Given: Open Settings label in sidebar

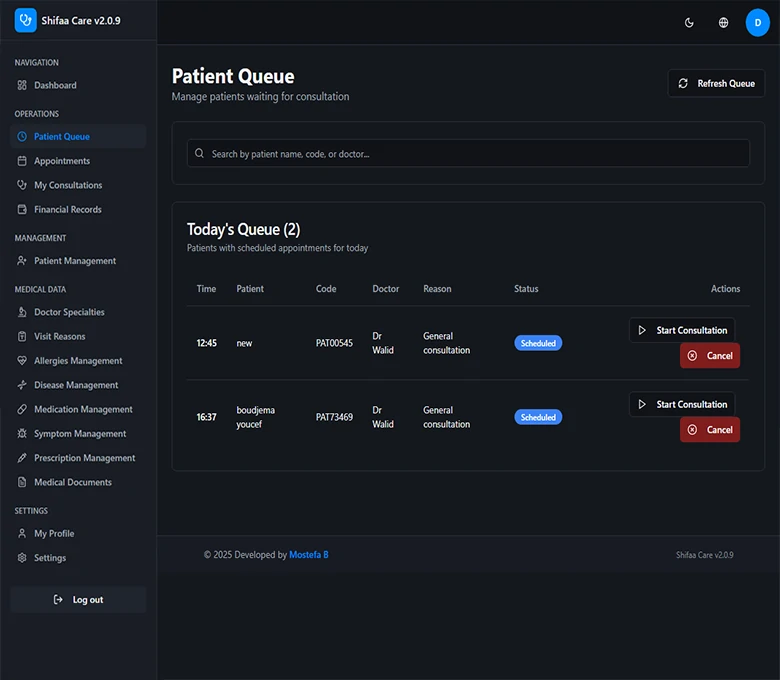Looking at the screenshot, I should [50, 558].
